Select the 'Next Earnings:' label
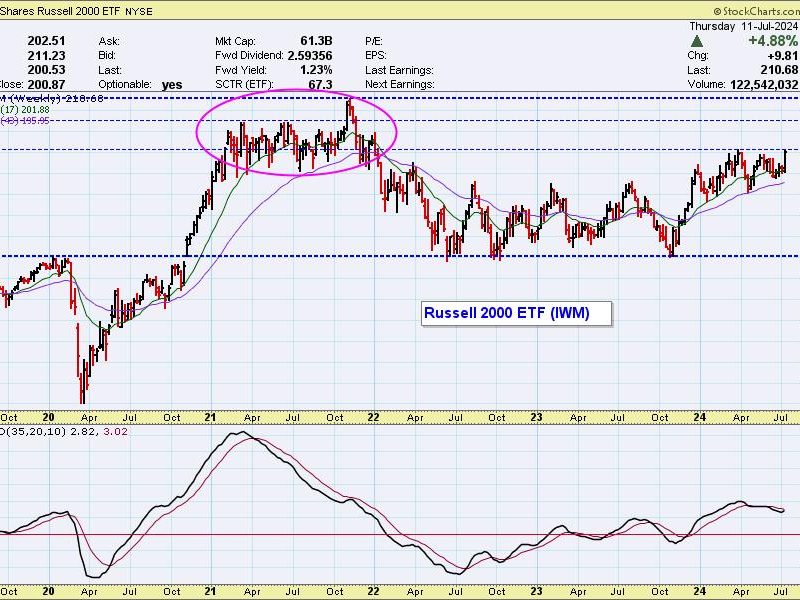Image resolution: width=800 pixels, height=600 pixels. 400,85
